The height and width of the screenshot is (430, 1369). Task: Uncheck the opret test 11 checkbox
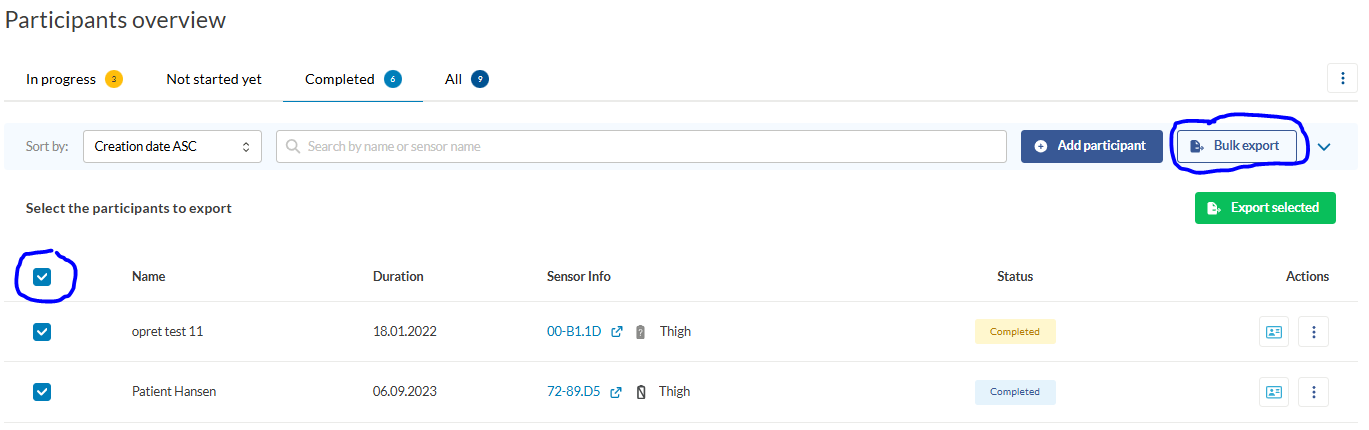coord(42,332)
